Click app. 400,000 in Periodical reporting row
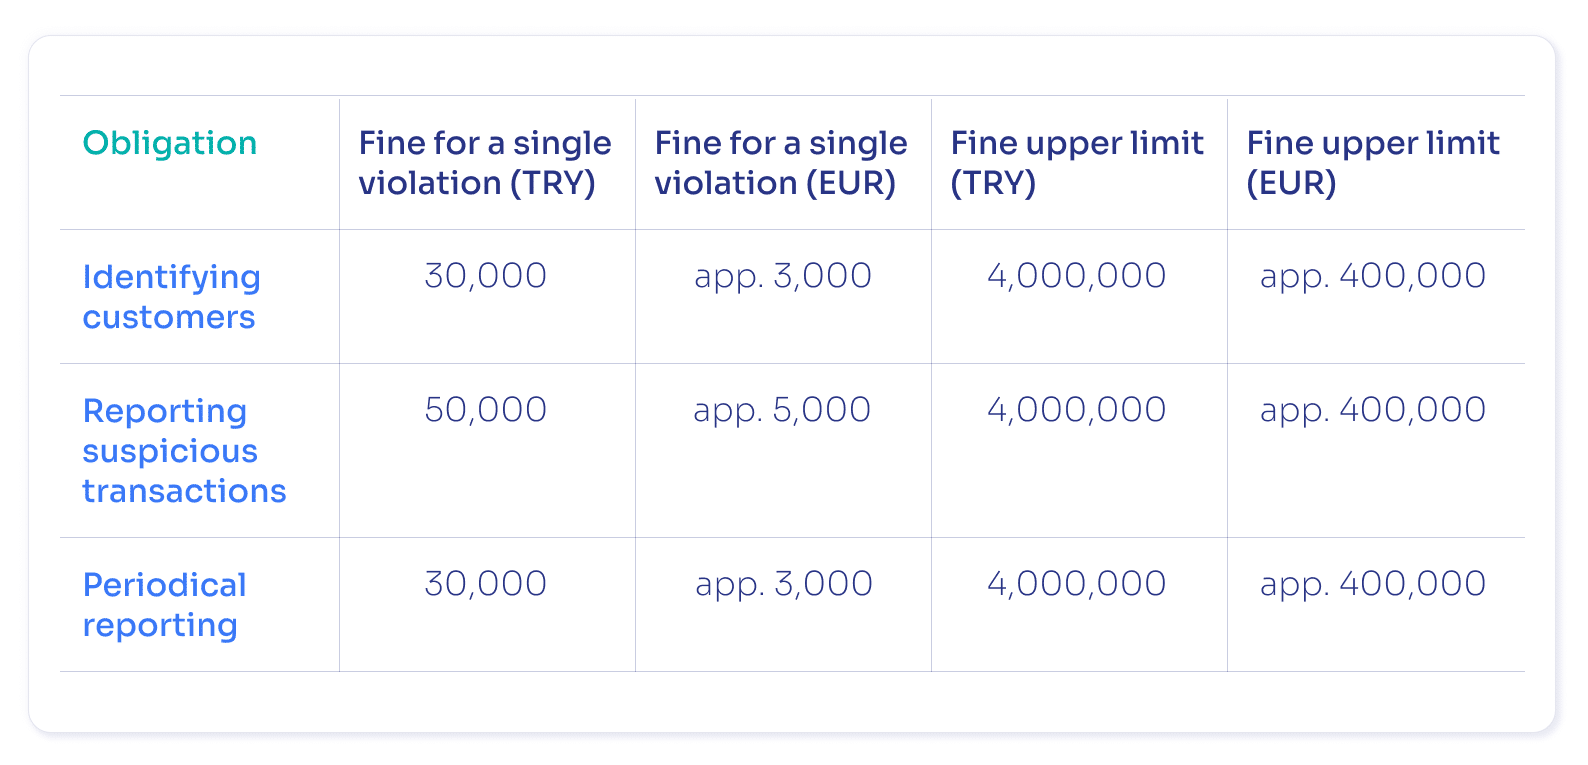Viewport: 1588px width, 765px height. pos(1373,584)
